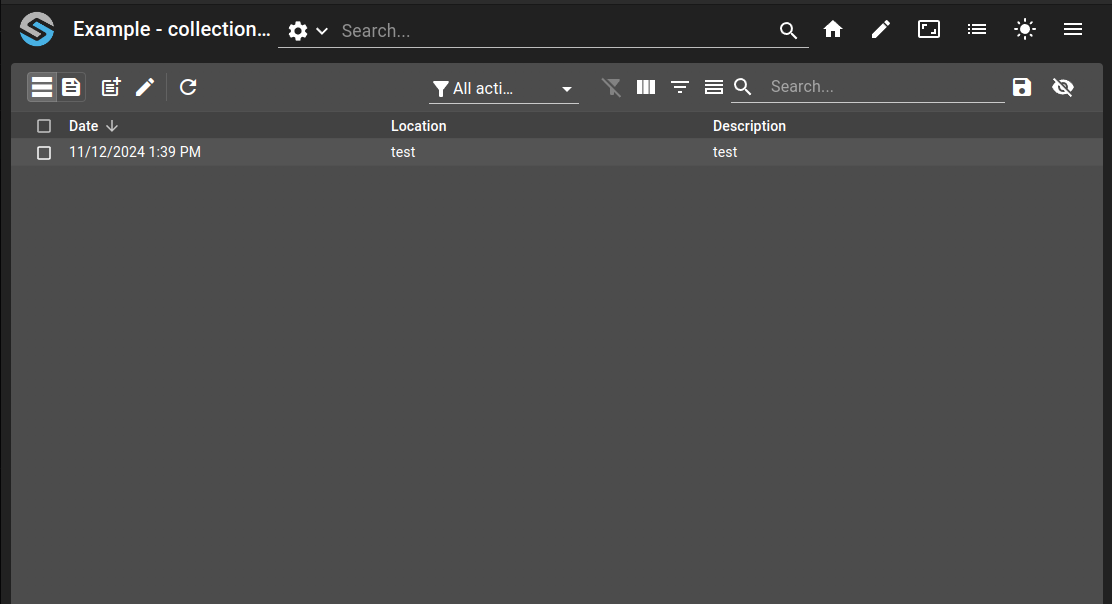Check the select-all checkbox in the header
Screen dimensions: 1112x604
pos(44,126)
